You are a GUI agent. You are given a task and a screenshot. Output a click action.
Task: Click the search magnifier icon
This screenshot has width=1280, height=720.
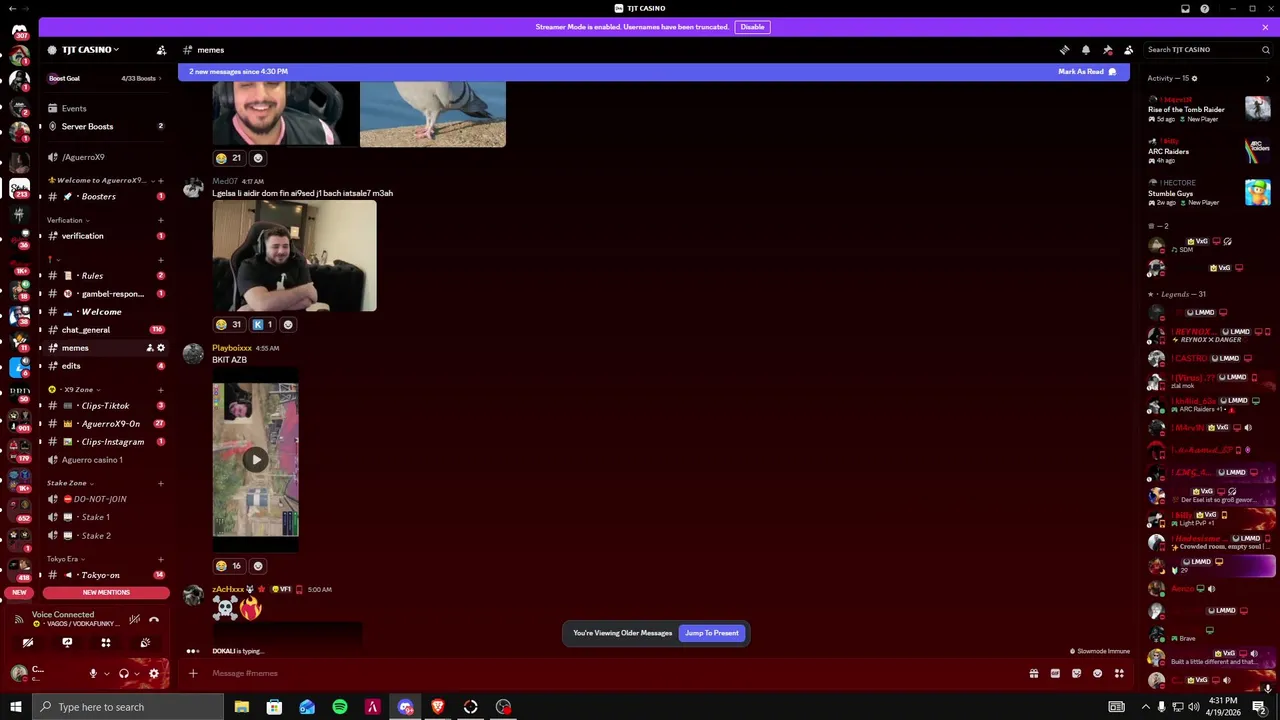pos(1265,50)
